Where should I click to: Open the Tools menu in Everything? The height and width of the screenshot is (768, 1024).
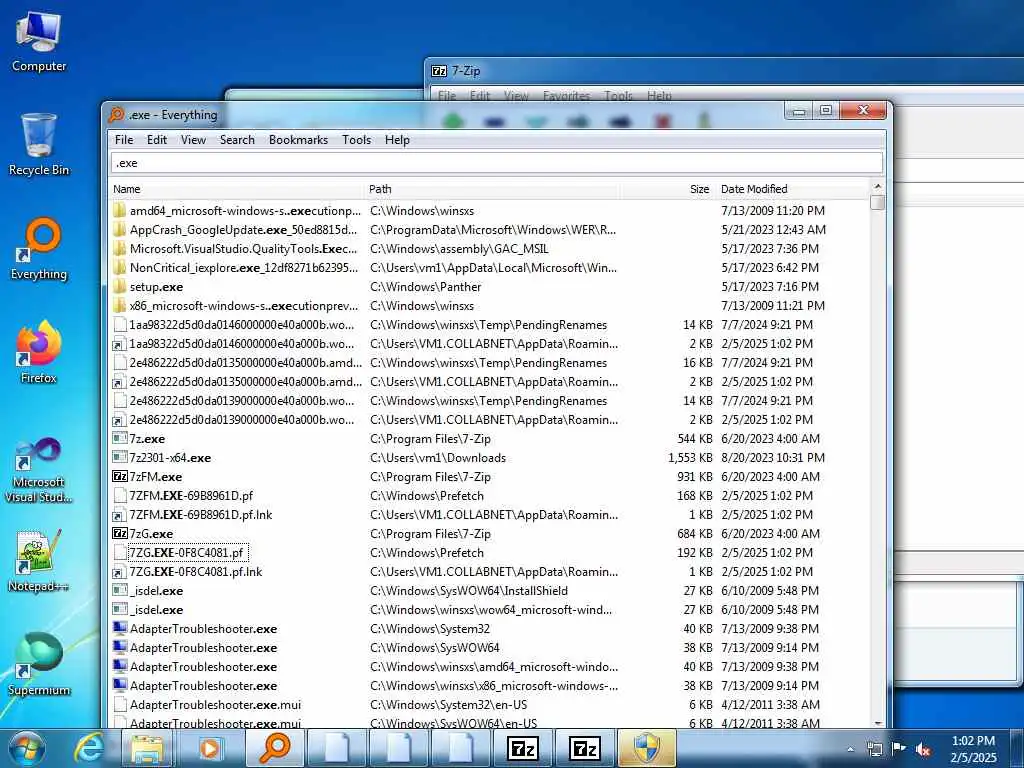(x=357, y=140)
